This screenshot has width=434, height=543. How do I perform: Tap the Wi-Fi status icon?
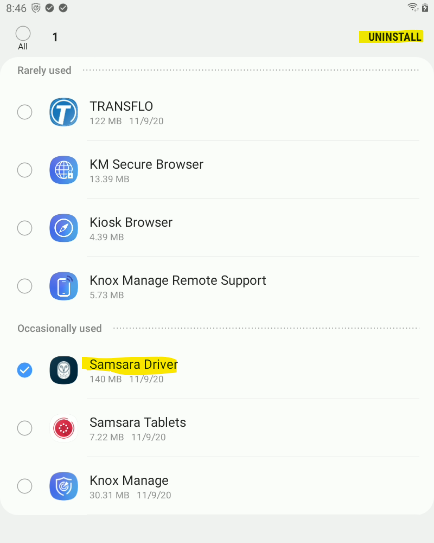click(413, 7)
